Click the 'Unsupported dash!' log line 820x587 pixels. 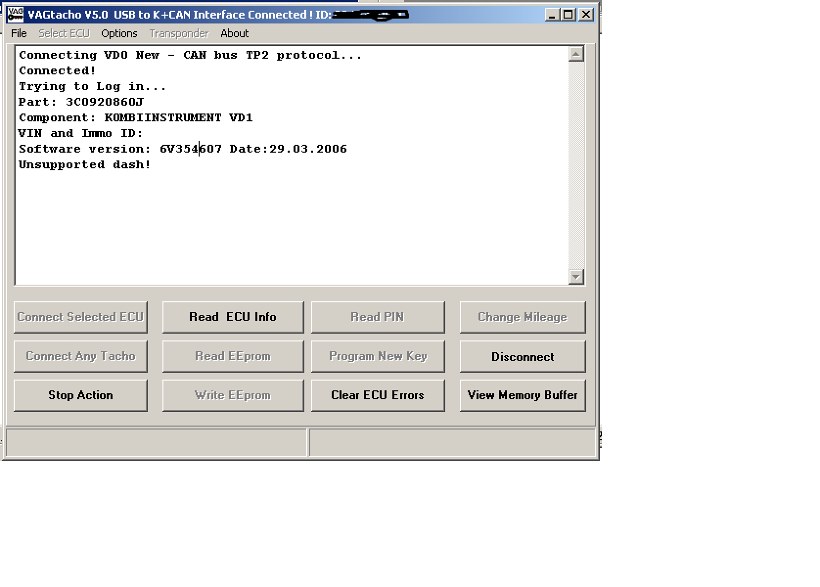[x=85, y=164]
